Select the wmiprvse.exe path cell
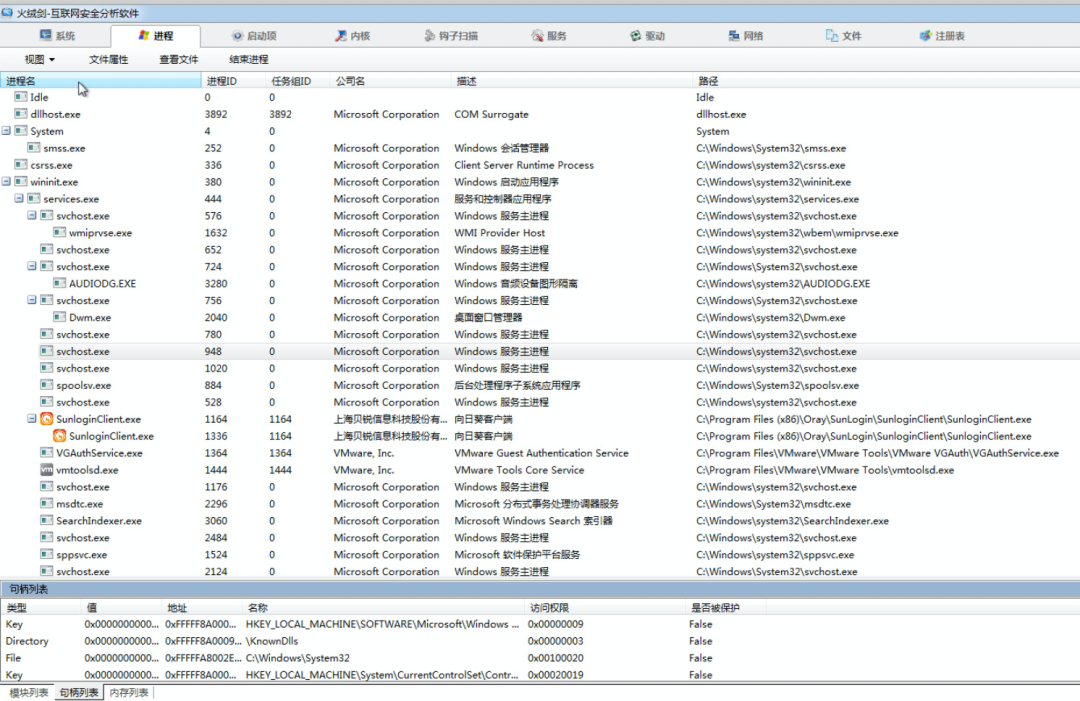Viewport: 1080px width, 701px height. click(x=797, y=233)
